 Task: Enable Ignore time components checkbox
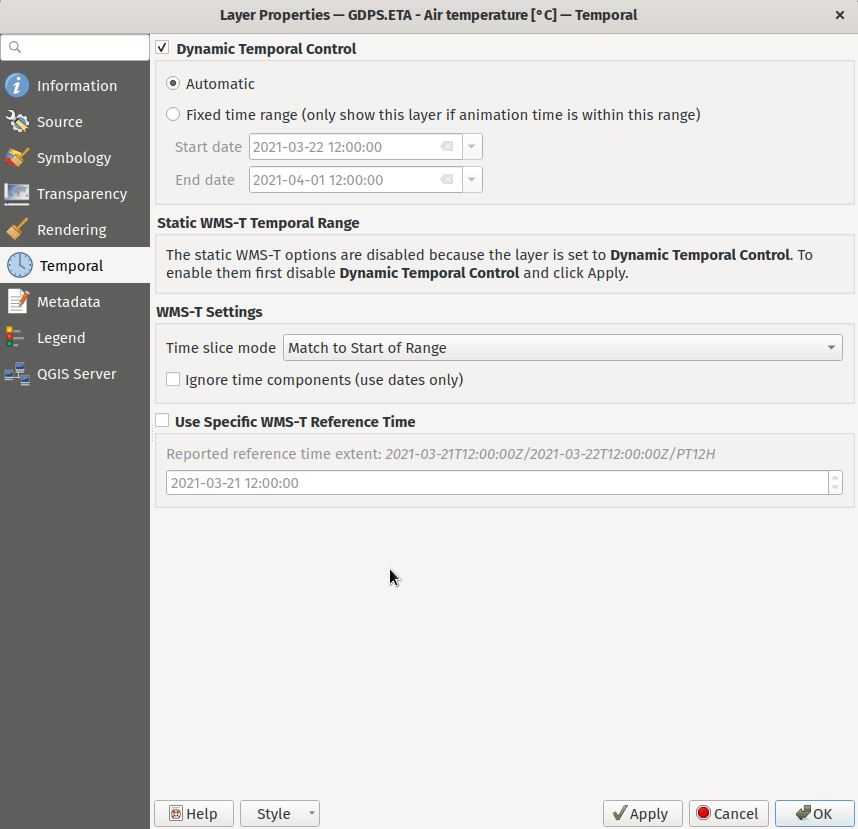coord(174,380)
